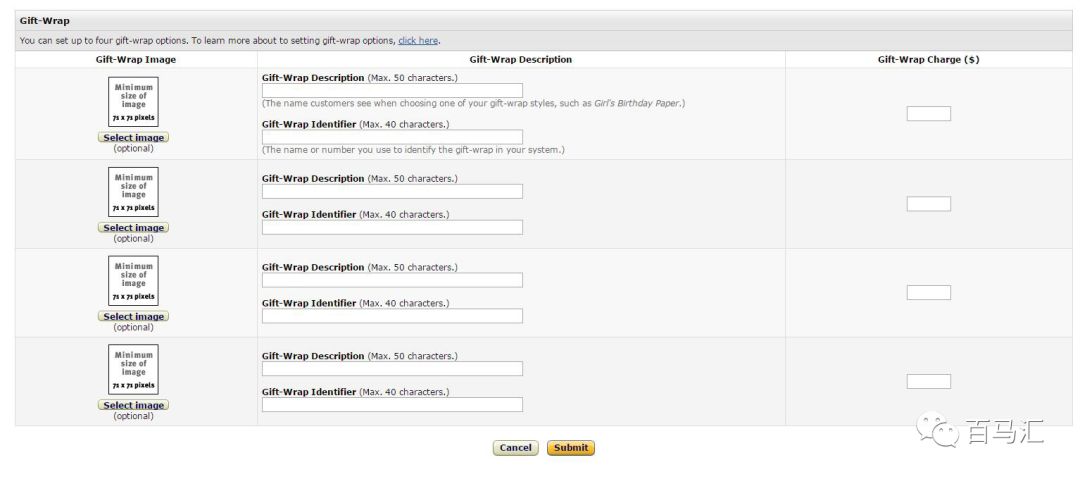The image size is (1080, 479).
Task: Click the first gift-wrap image placeholder thumbnail
Action: click(x=133, y=102)
